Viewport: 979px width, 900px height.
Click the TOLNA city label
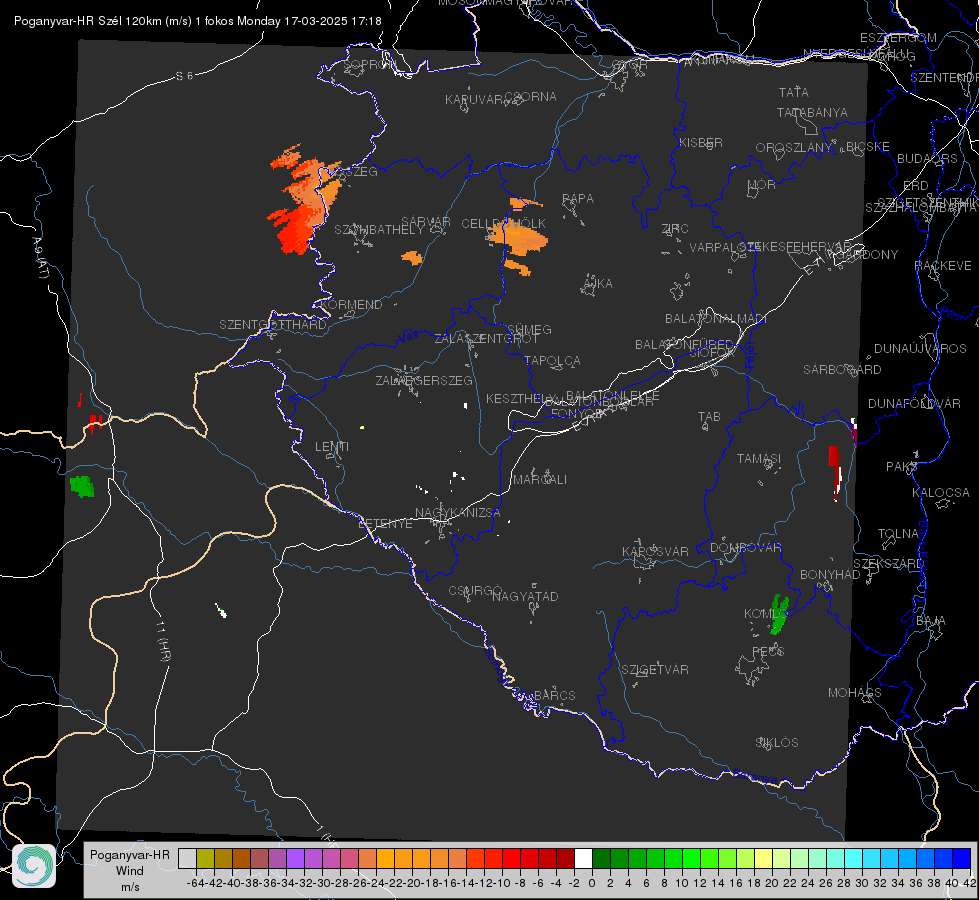click(x=898, y=534)
